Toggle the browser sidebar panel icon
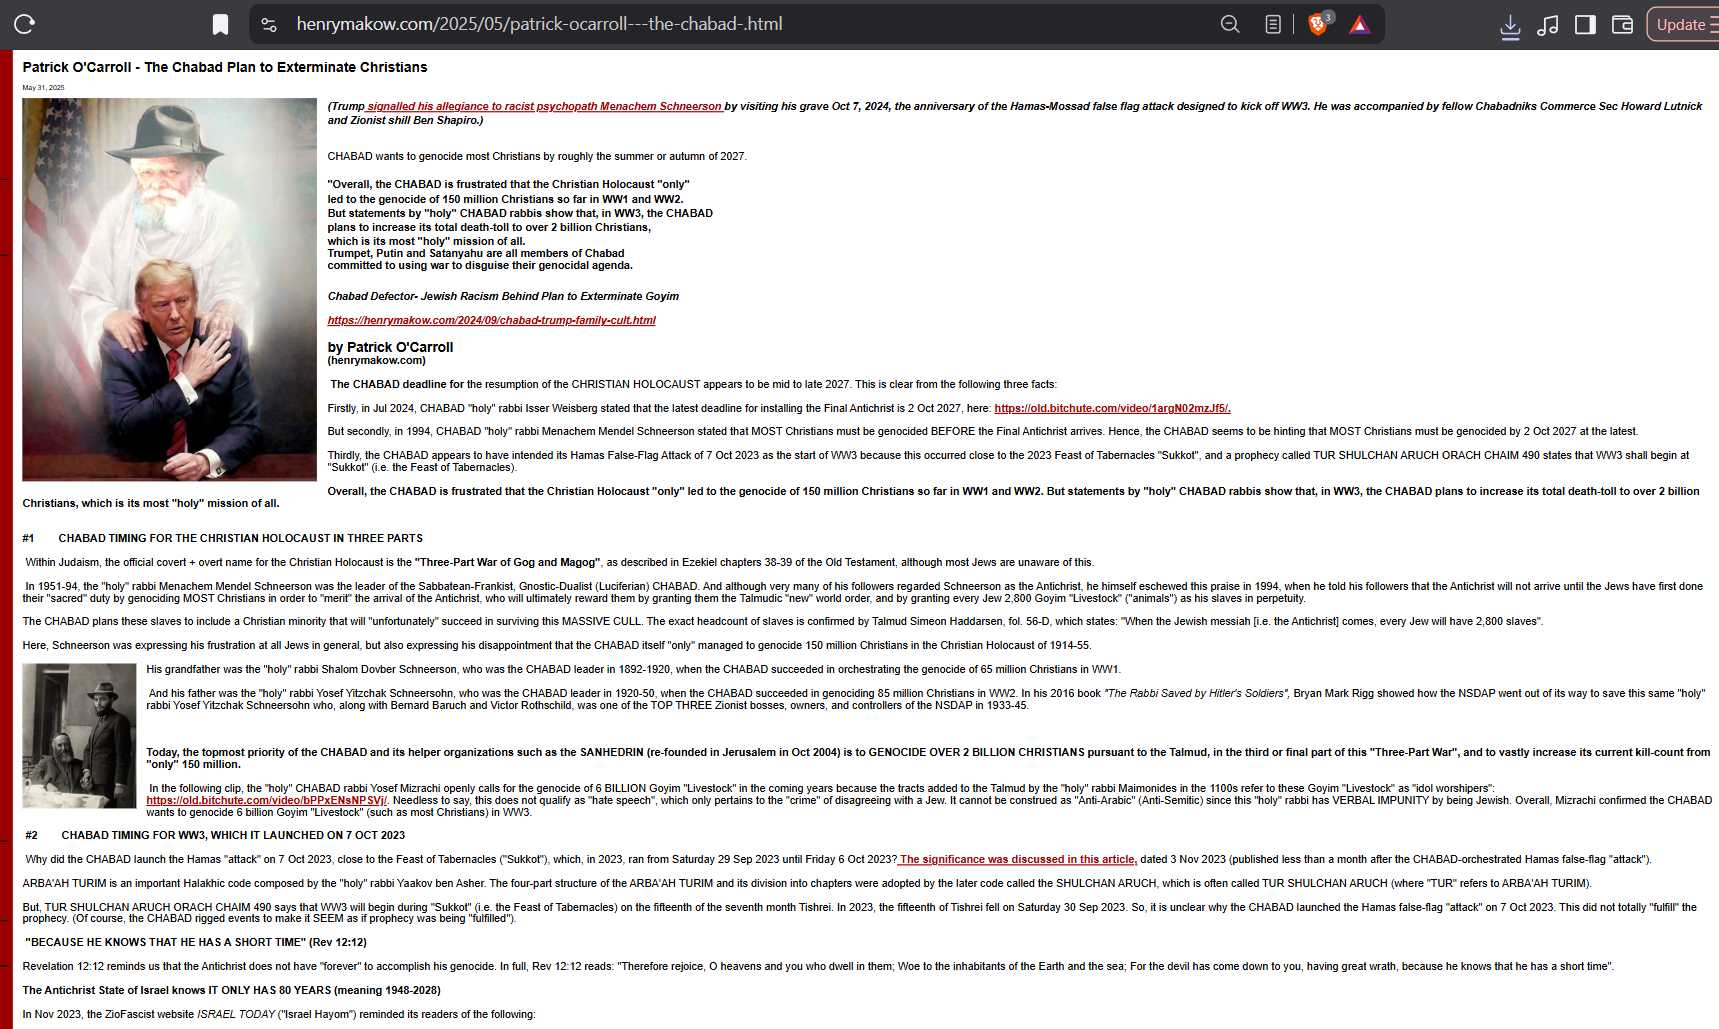 click(1585, 24)
